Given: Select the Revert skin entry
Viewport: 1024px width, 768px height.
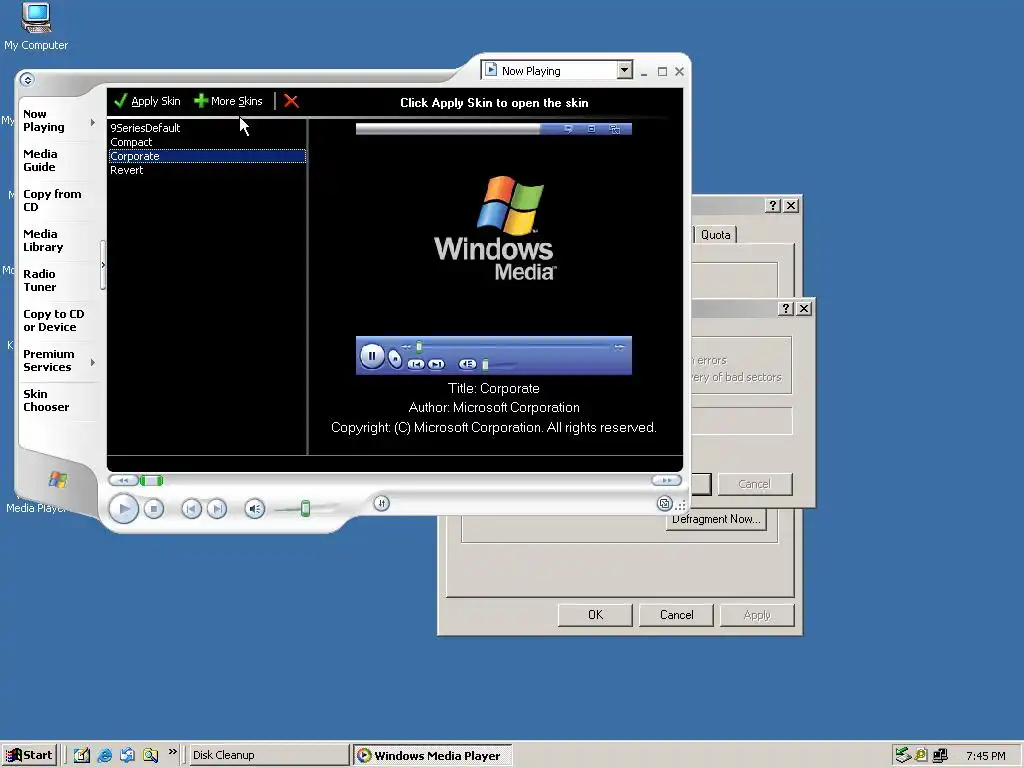Looking at the screenshot, I should click(x=207, y=170).
